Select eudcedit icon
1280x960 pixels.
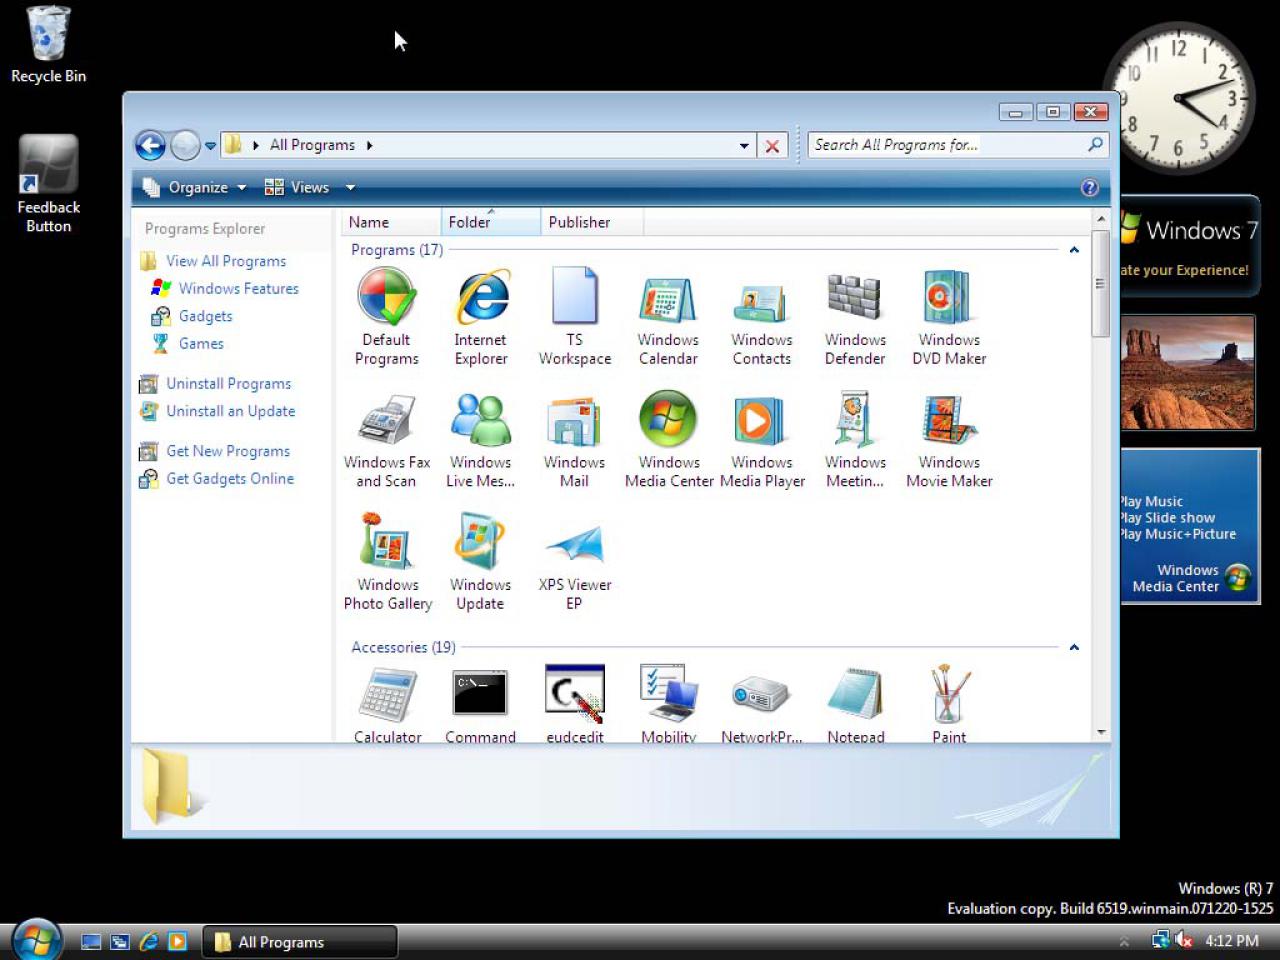575,704
